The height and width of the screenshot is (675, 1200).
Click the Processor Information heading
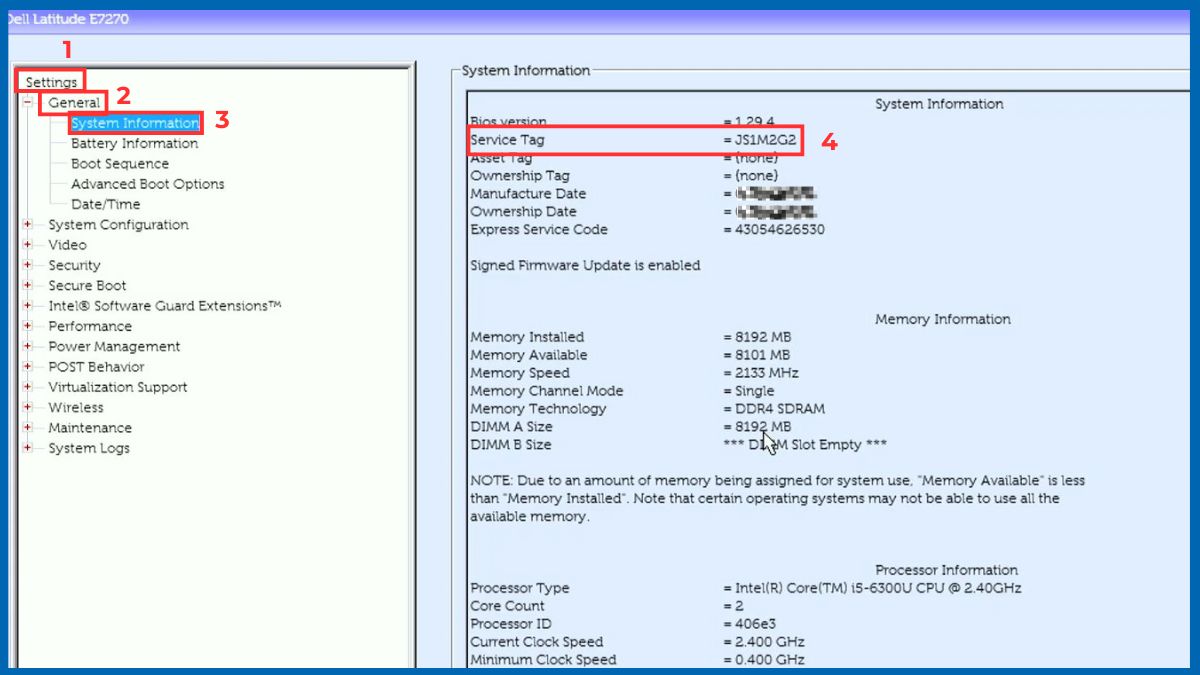(x=947, y=571)
